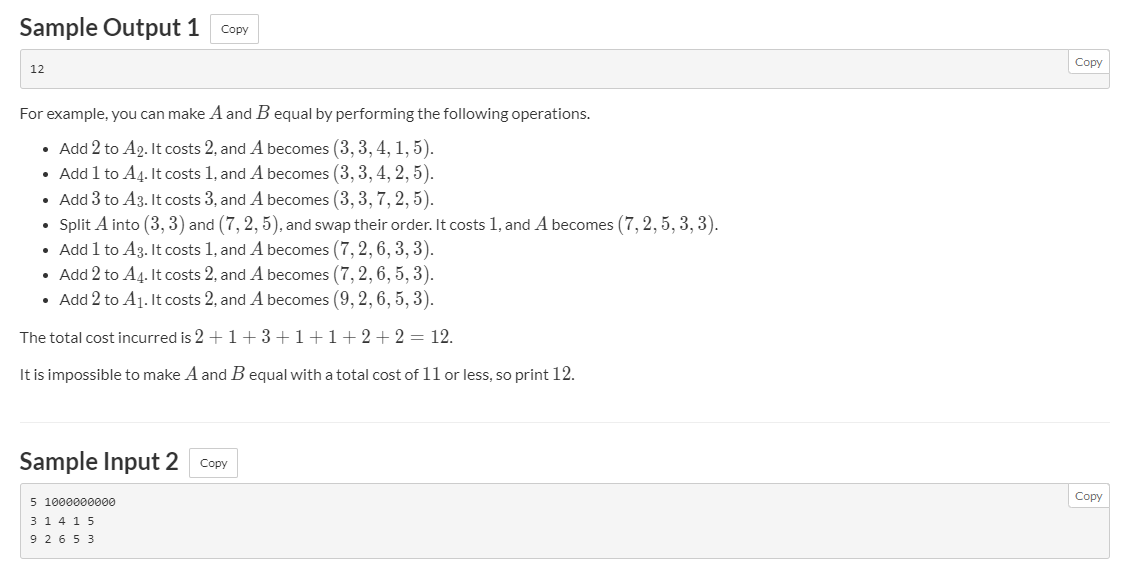
Task: Click Copy button beside Sample Output 1 heading
Action: (234, 29)
